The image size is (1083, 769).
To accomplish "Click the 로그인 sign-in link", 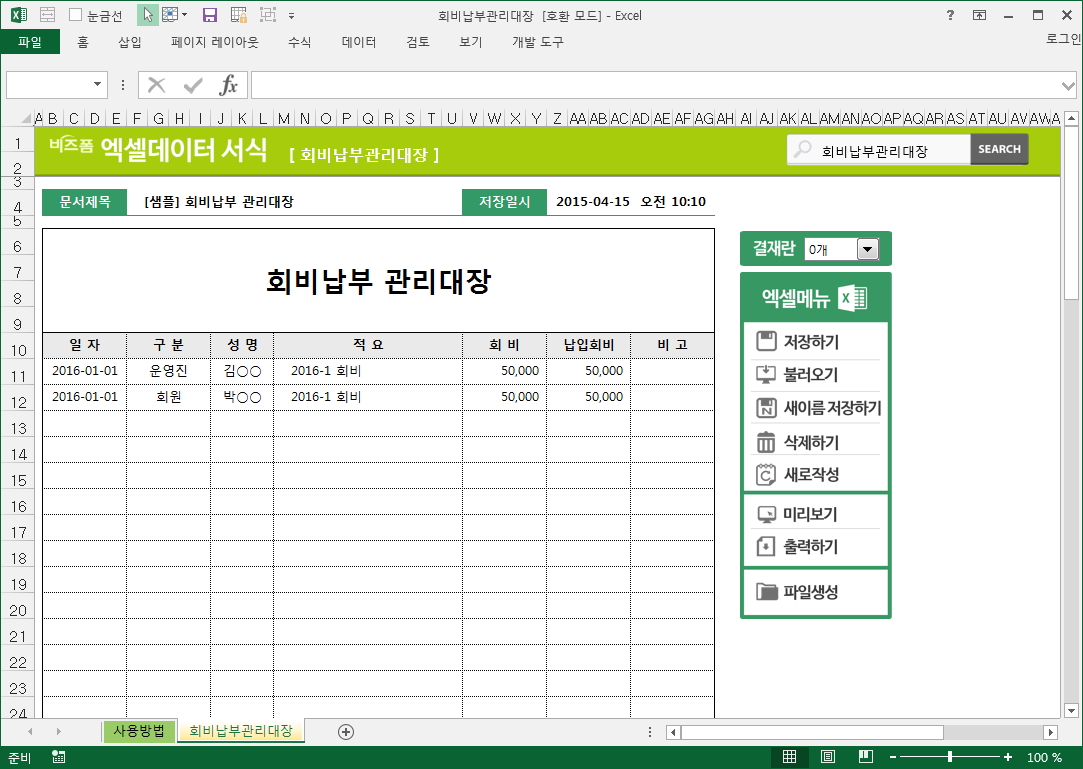I will 1063,39.
